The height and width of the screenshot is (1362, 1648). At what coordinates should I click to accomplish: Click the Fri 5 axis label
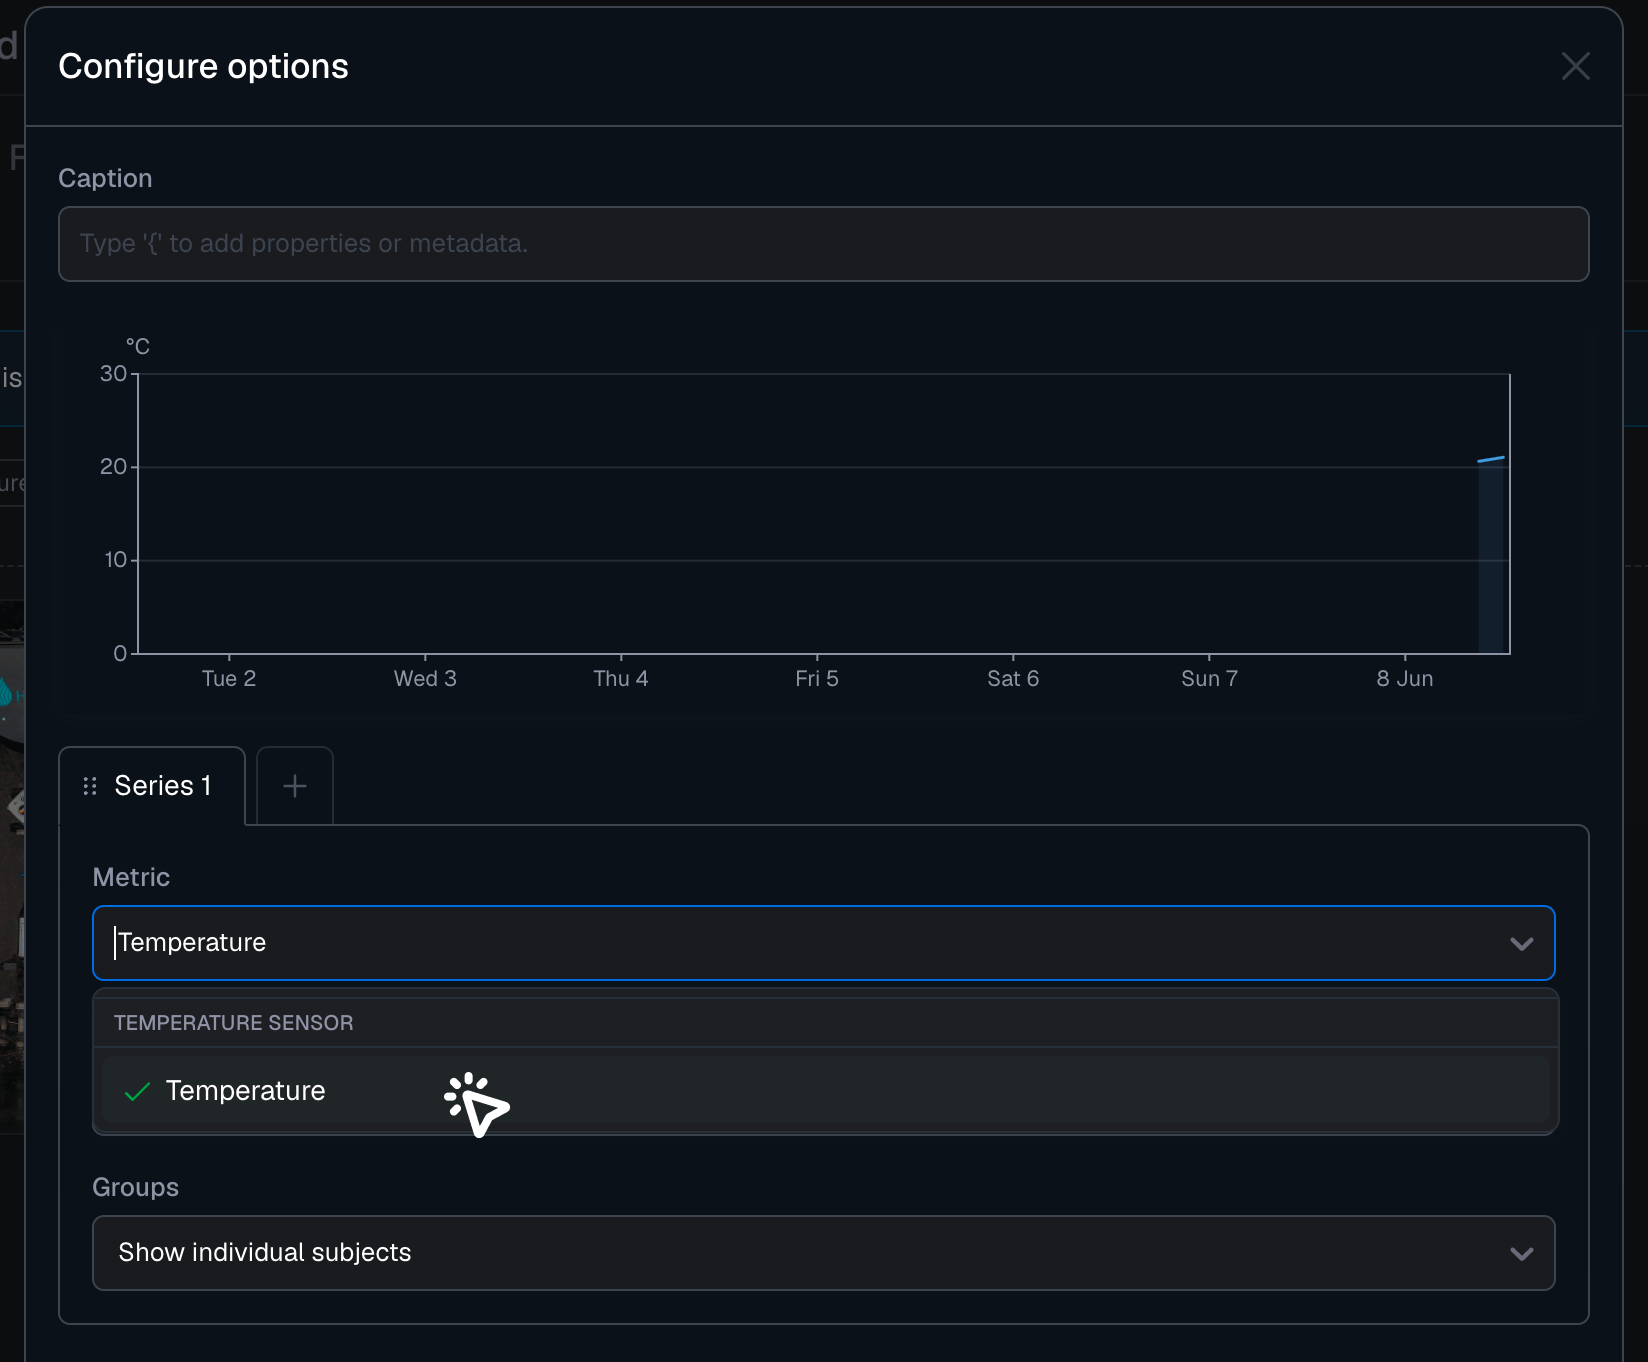point(817,678)
